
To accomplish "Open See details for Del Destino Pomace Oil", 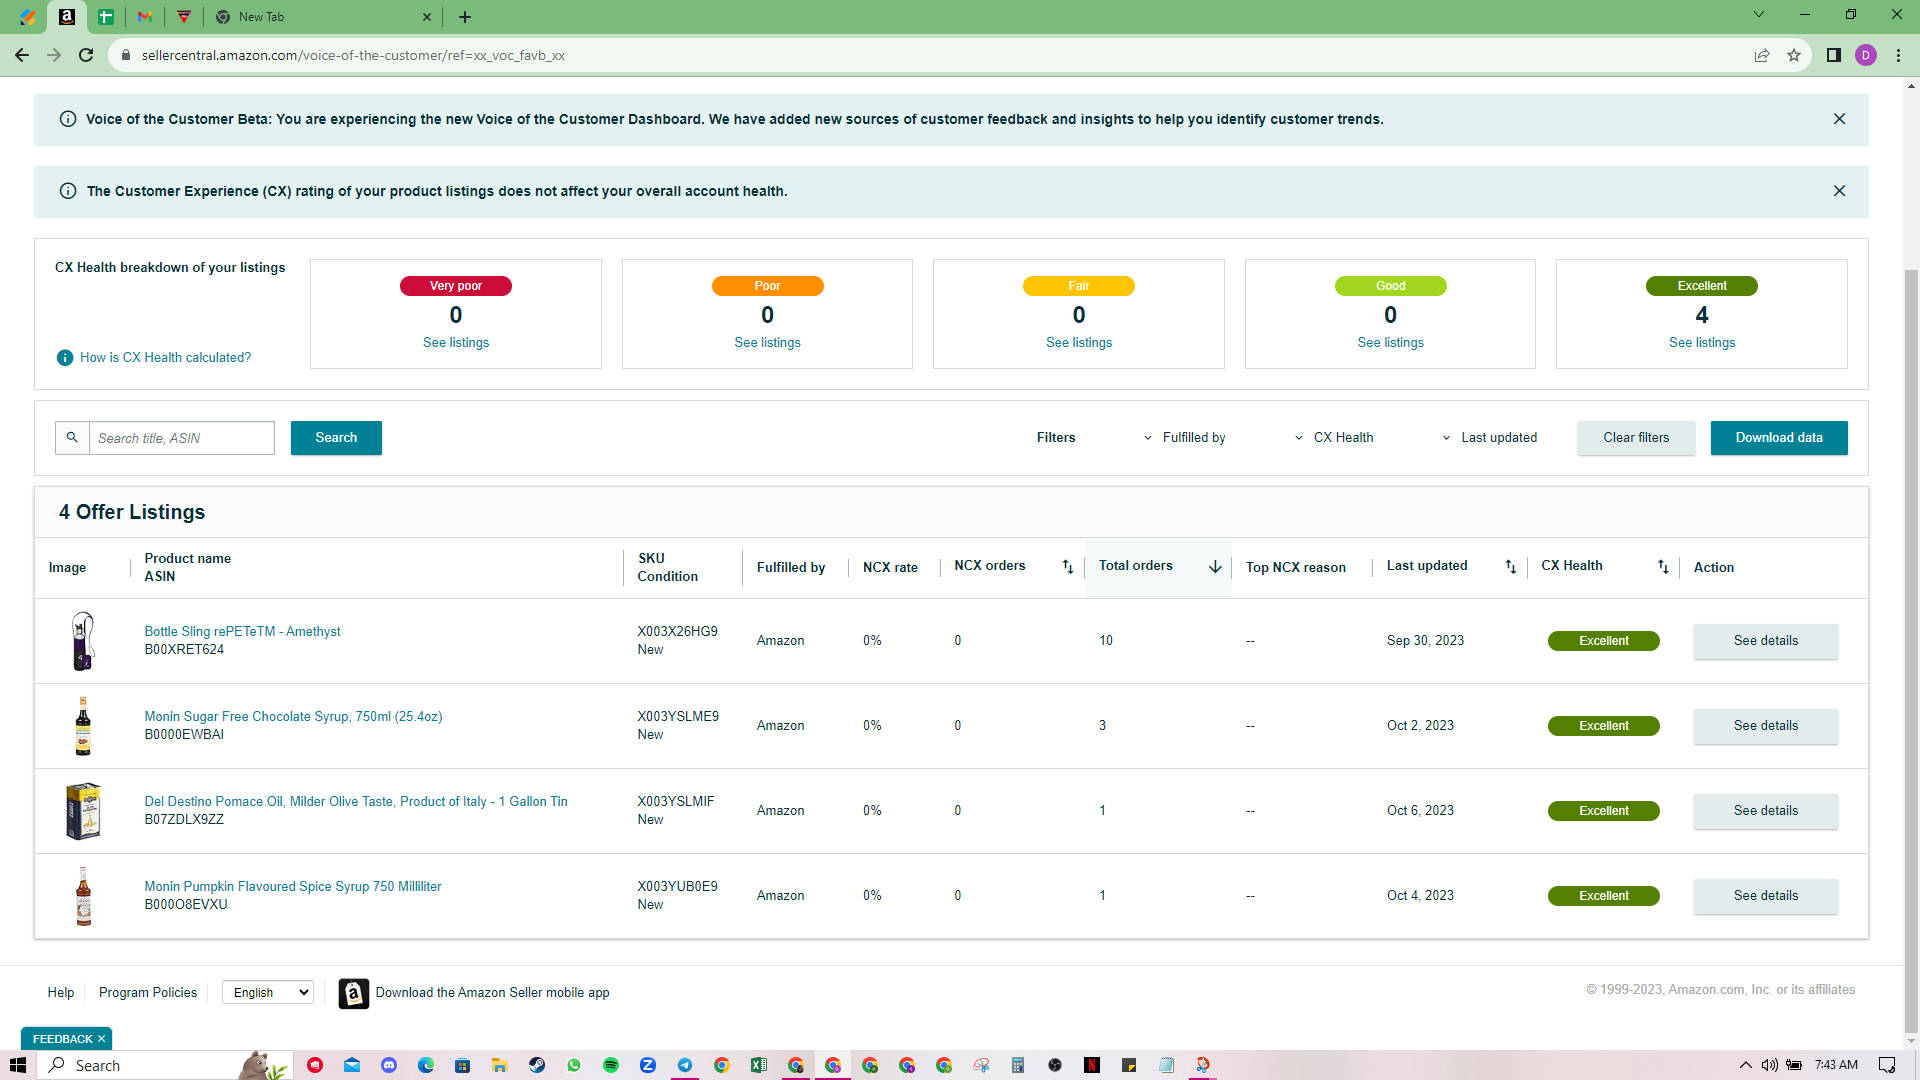I will [x=1766, y=811].
